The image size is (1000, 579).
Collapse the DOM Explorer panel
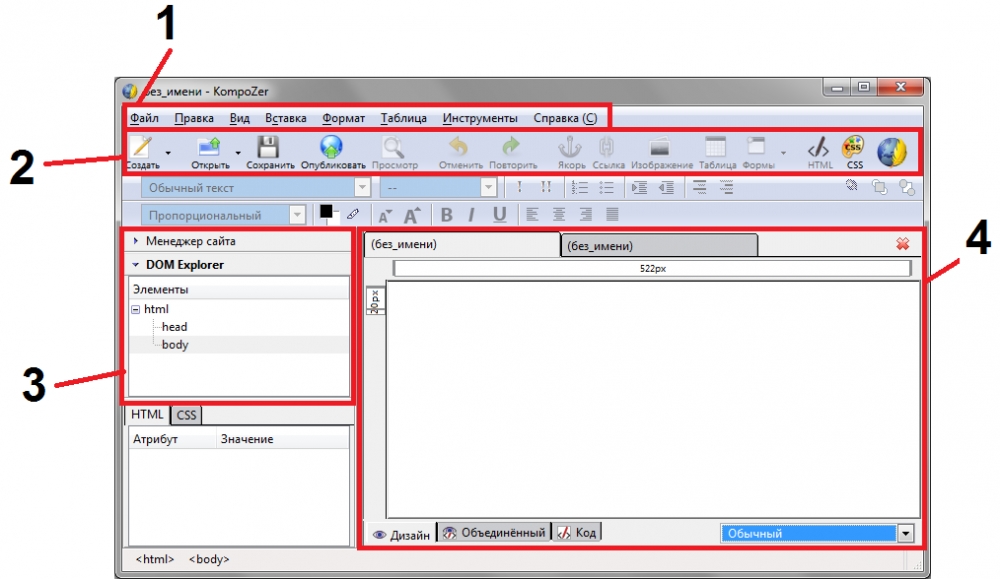135,265
